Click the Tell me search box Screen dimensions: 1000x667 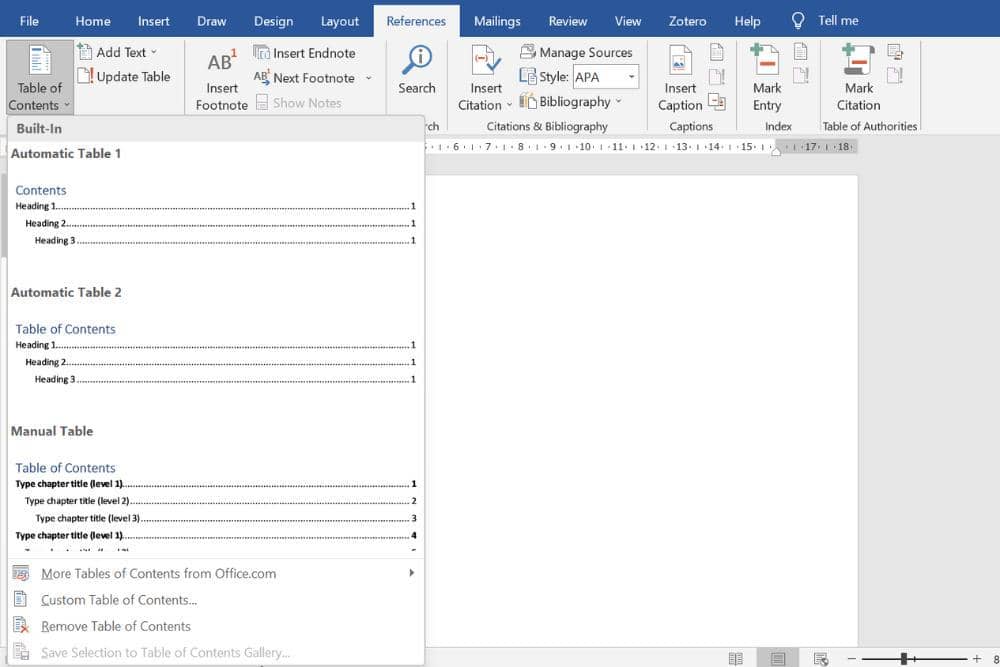(838, 21)
